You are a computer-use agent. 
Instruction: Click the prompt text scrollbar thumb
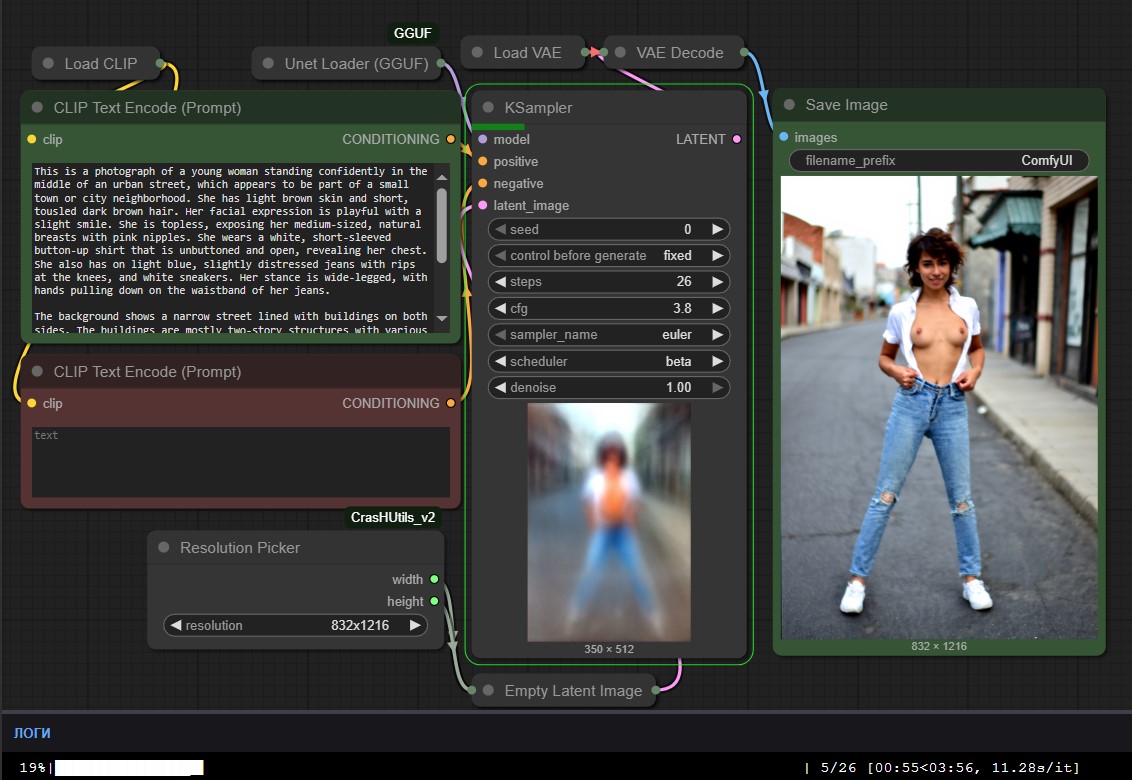point(442,225)
